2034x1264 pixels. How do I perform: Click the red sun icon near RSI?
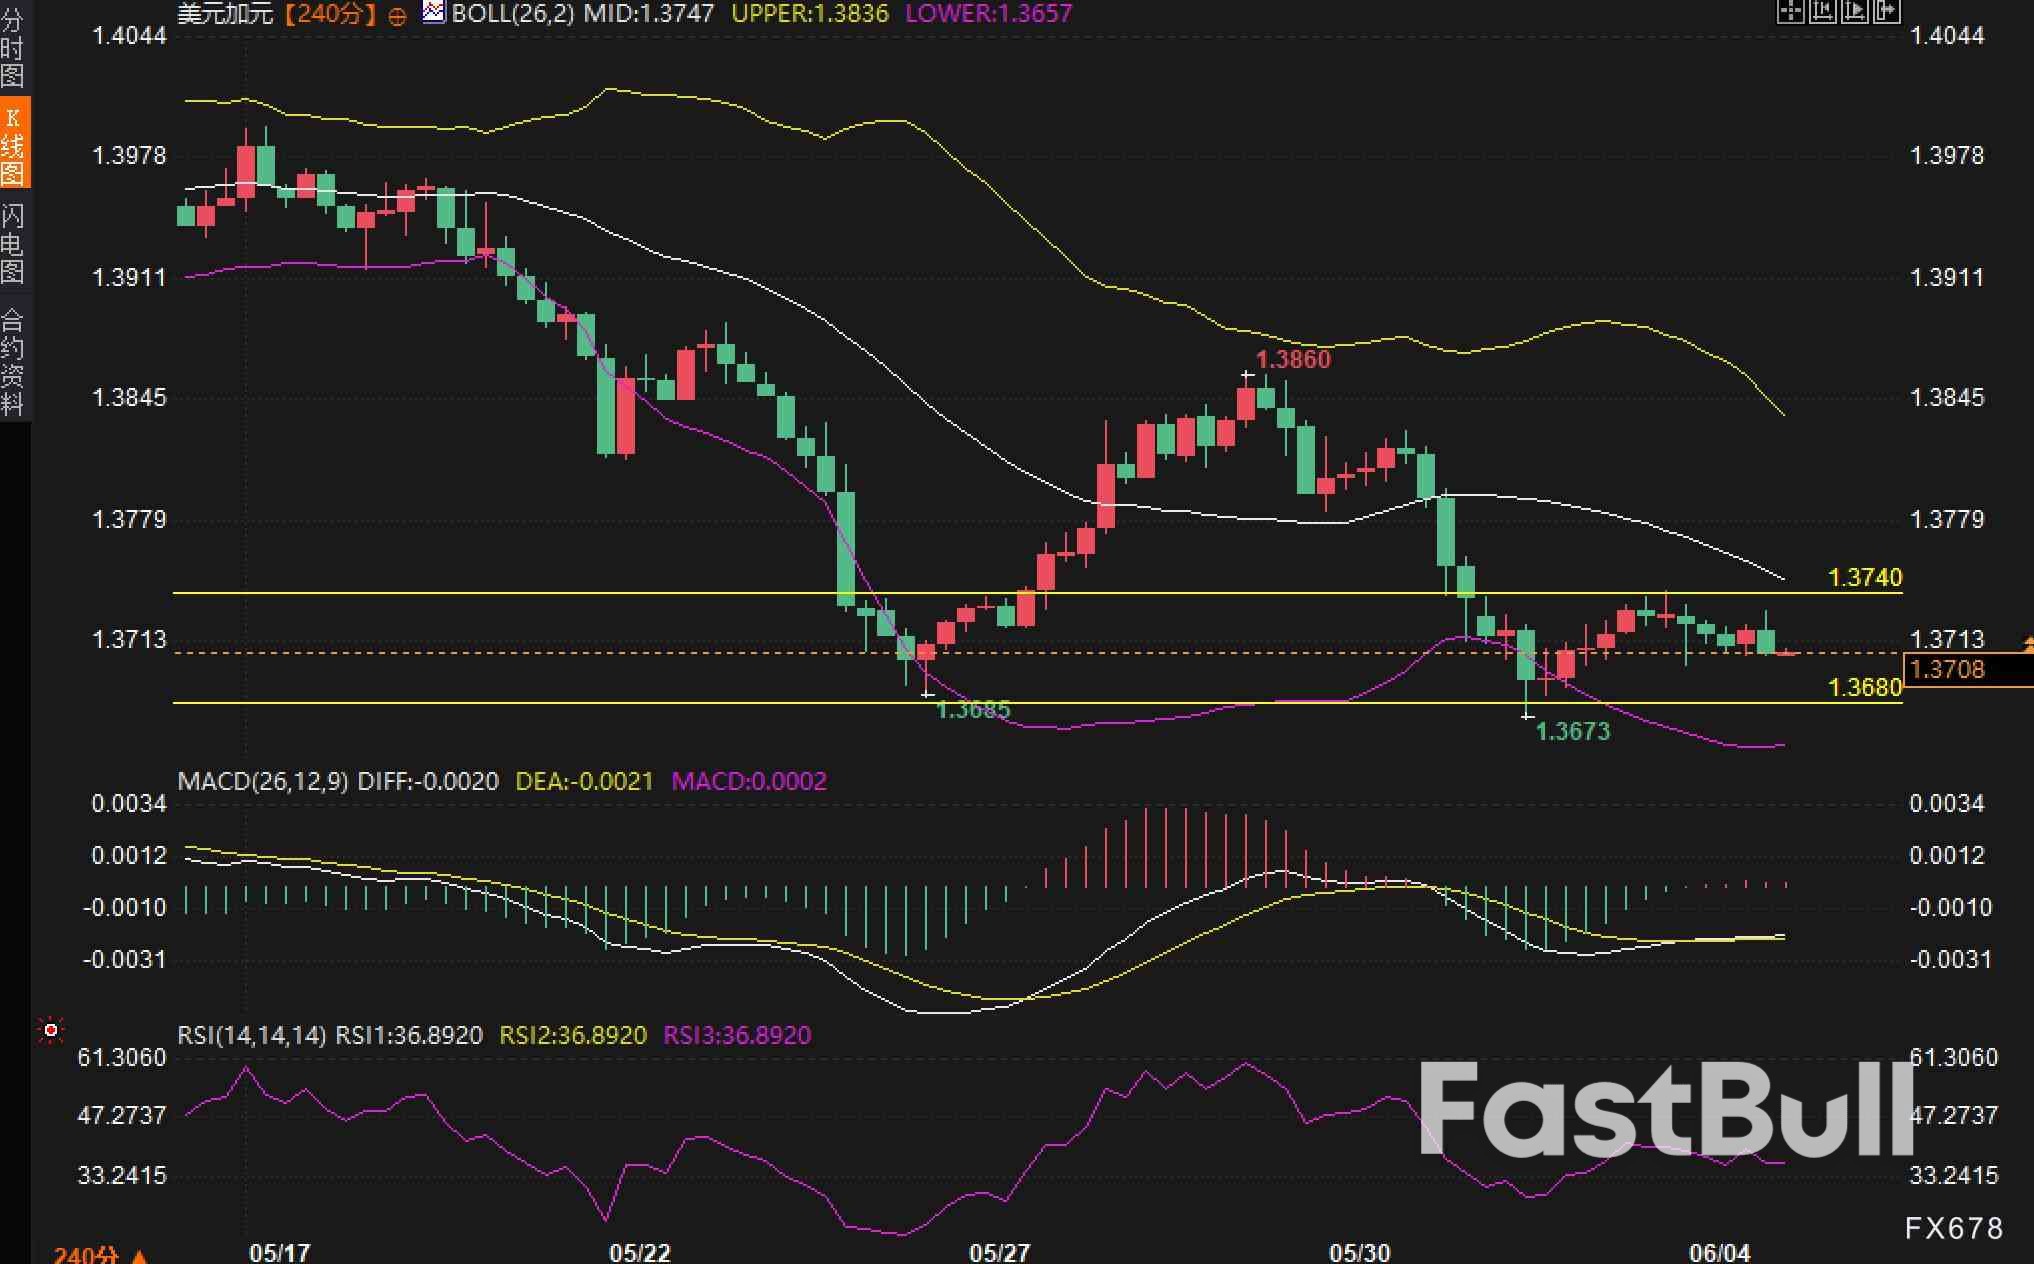49,1030
